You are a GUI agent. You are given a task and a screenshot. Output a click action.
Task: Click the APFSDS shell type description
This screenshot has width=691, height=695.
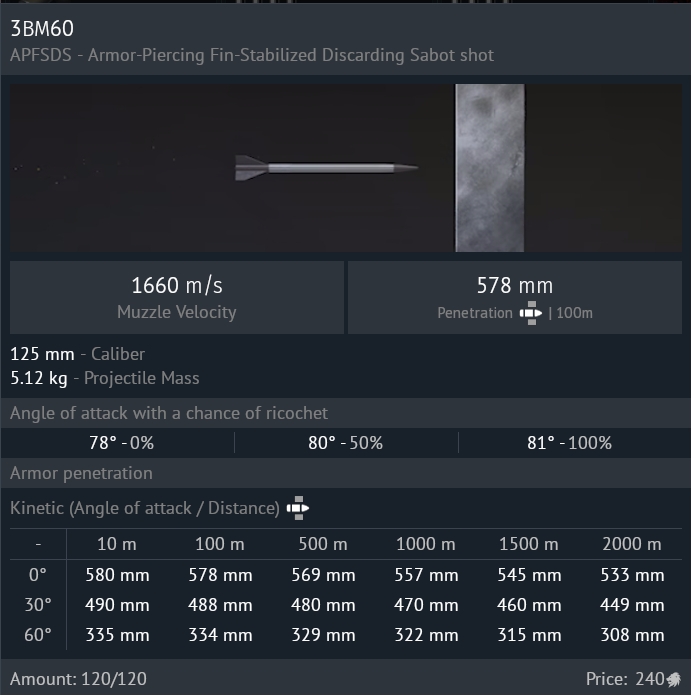point(252,55)
